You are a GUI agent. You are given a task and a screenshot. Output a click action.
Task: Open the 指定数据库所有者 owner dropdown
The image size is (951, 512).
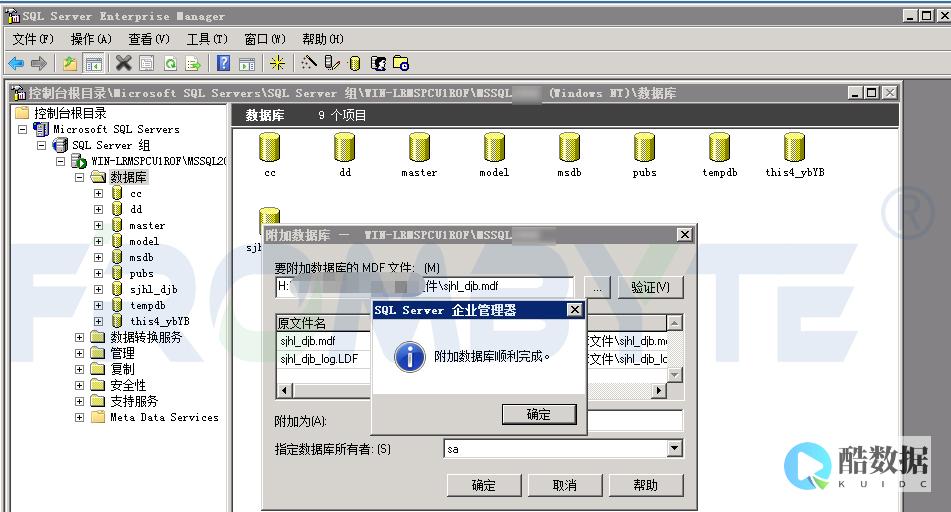click(674, 449)
